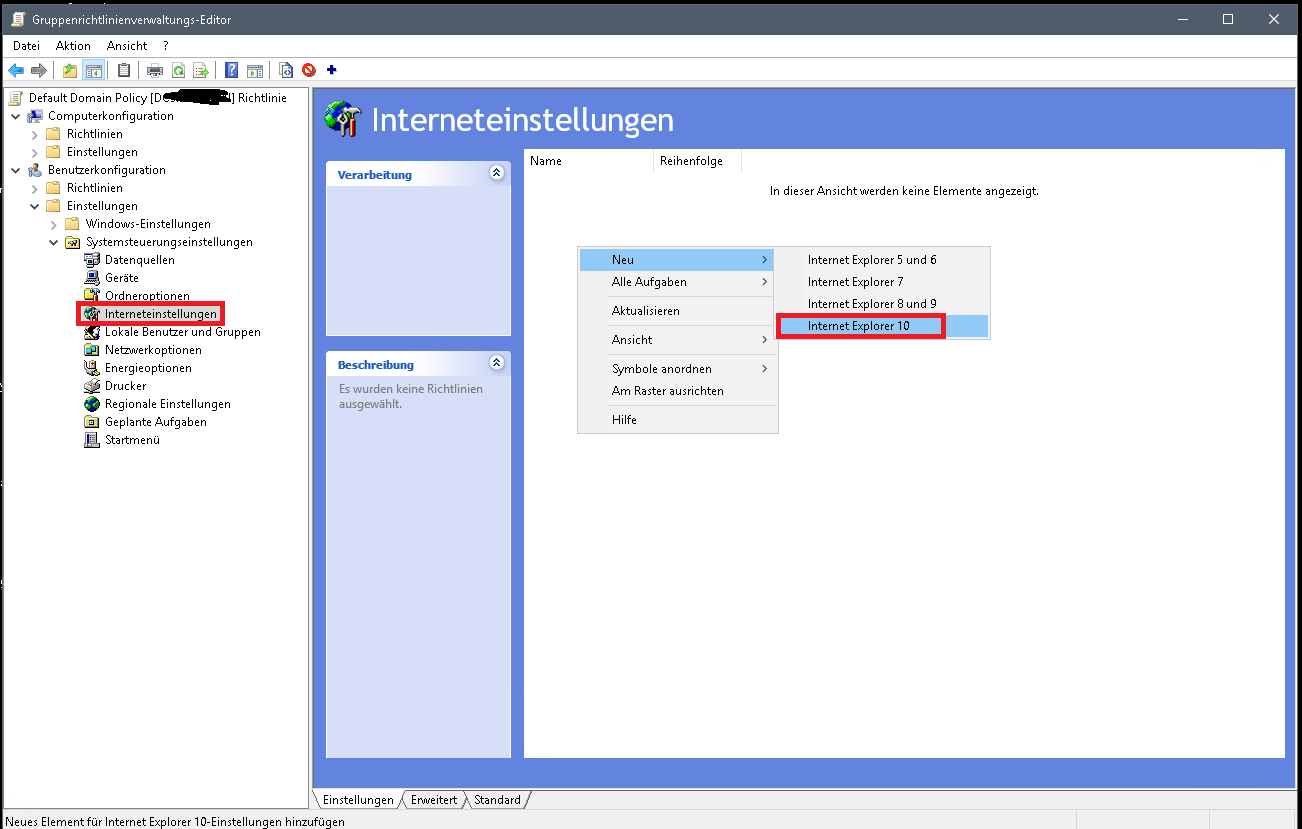Collapse the Computerkonfiguration tree node
1302x829 pixels.
click(15, 116)
